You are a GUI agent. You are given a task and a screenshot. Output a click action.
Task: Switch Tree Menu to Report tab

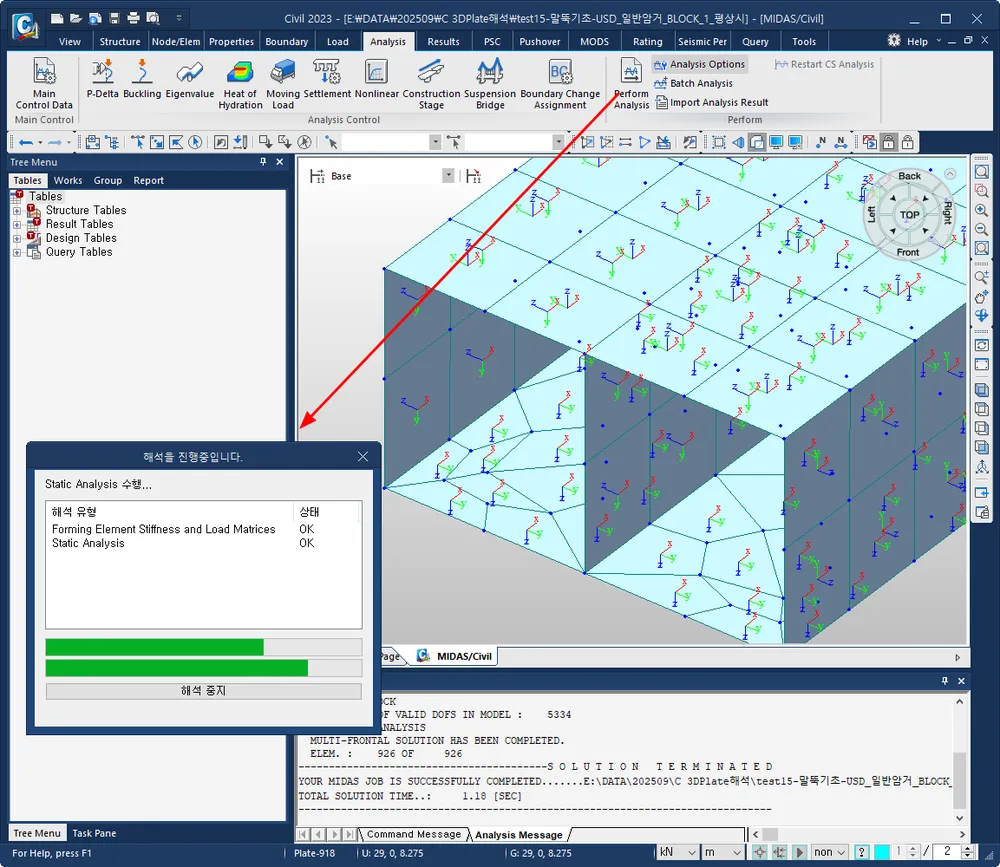coord(149,181)
